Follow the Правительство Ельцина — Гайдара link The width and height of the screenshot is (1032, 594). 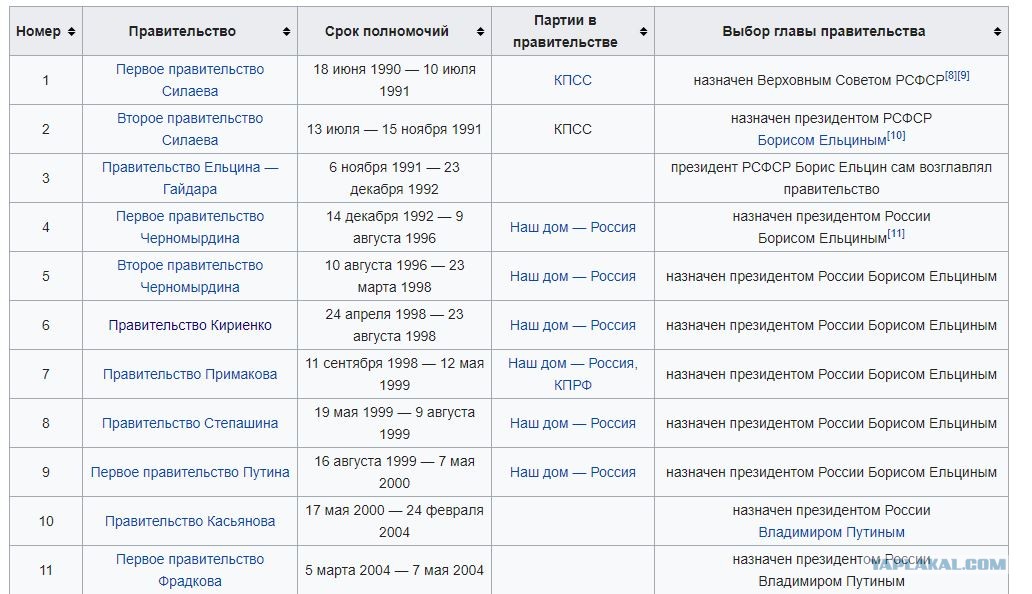[190, 178]
